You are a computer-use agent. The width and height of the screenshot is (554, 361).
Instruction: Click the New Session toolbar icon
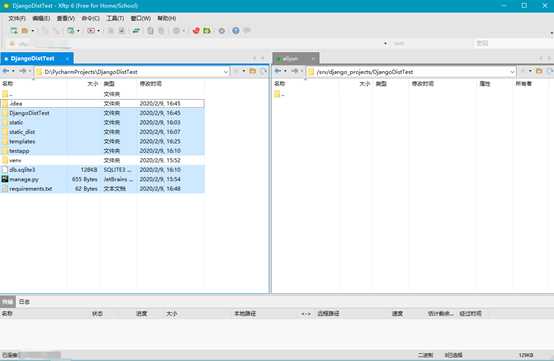coord(14,31)
